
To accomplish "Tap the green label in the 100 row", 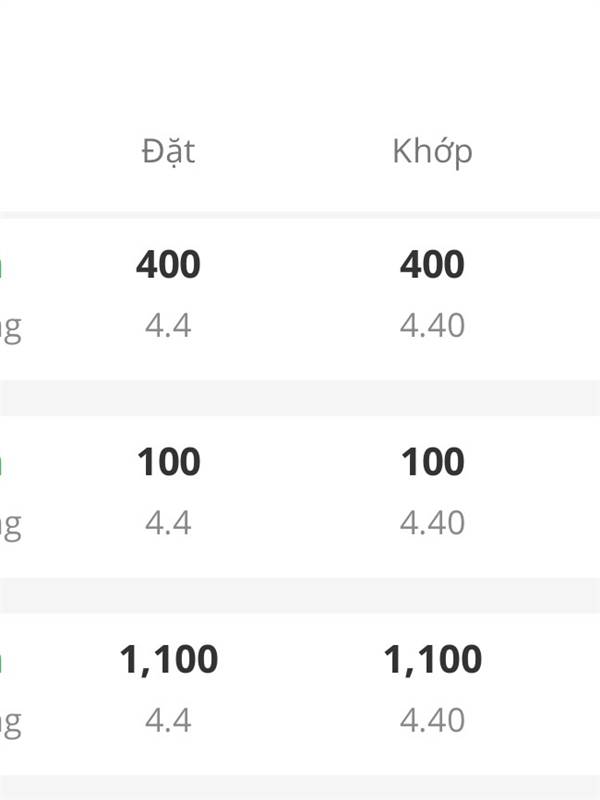I will tap(1, 464).
